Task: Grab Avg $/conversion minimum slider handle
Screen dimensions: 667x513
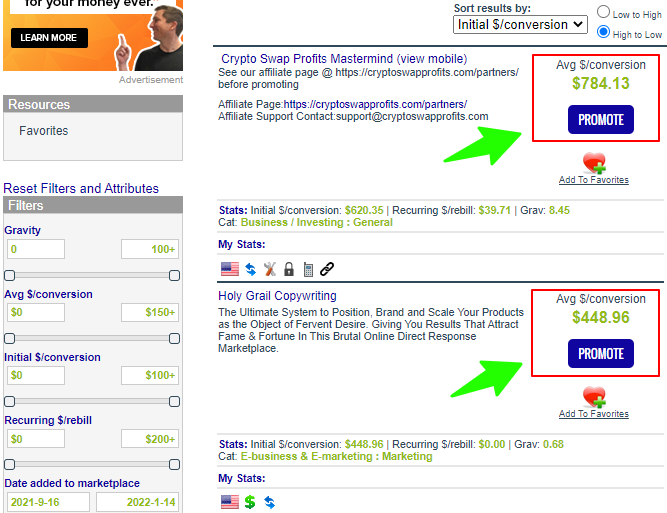Action: coord(9,339)
